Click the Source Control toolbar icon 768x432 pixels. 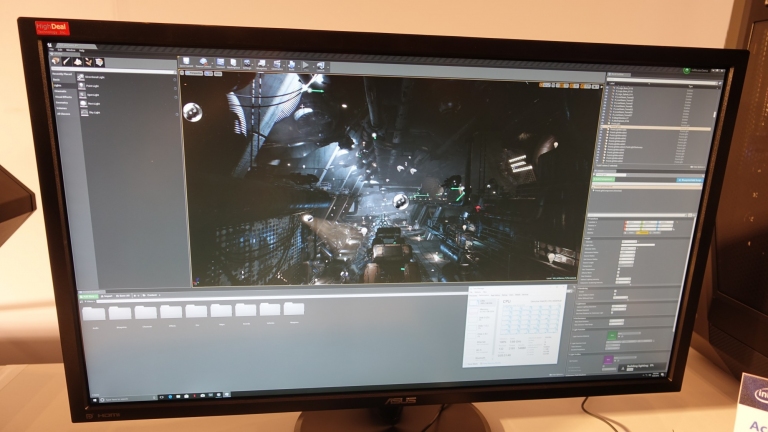click(204, 63)
